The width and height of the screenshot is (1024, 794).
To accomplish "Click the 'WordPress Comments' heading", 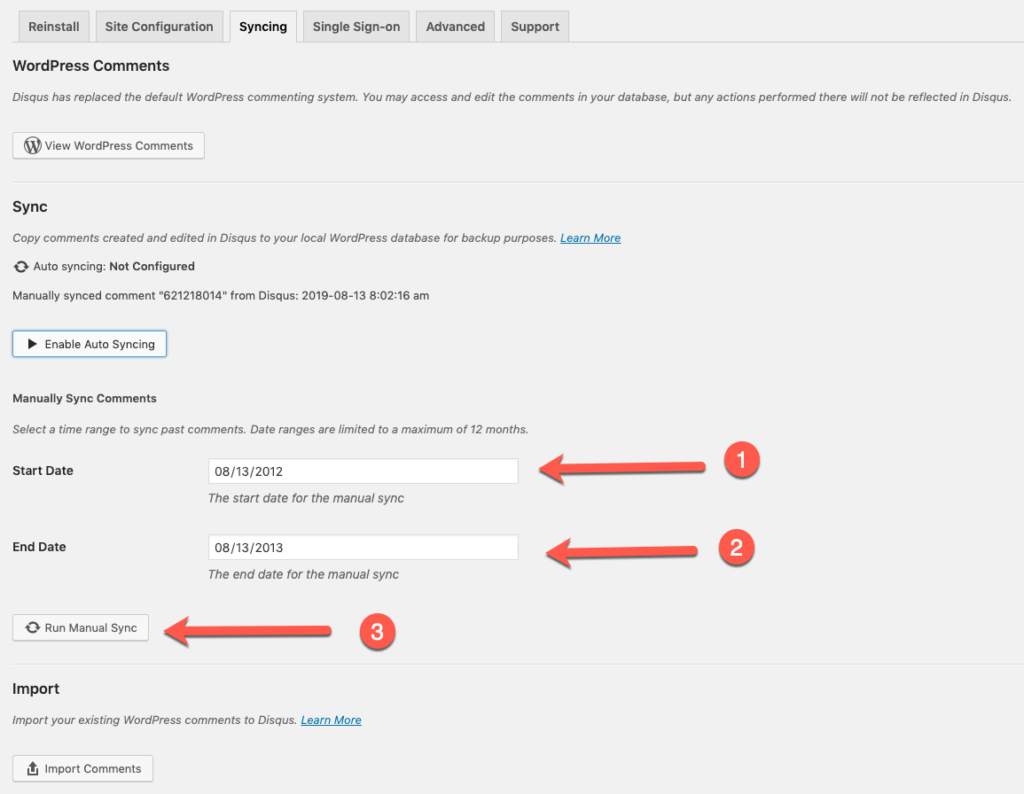I will (x=91, y=66).
